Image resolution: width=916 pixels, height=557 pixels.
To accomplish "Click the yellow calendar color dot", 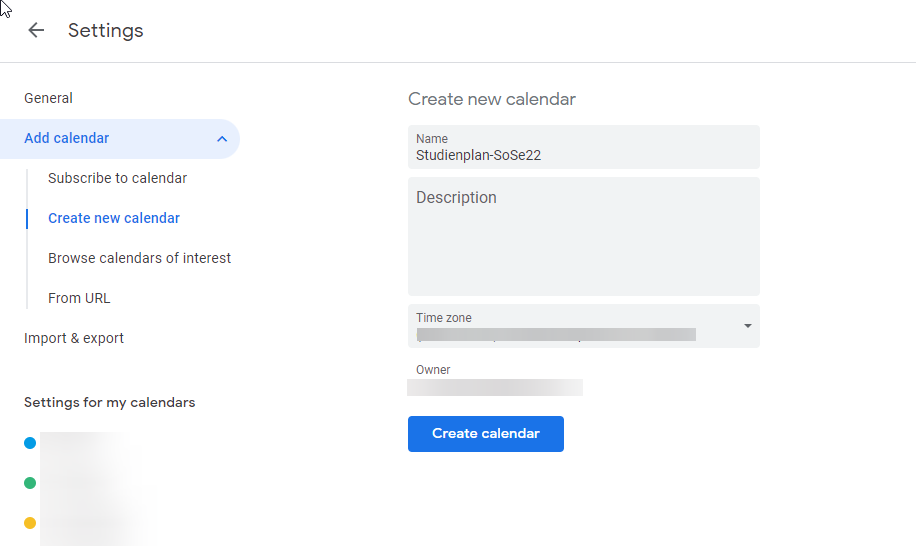I will coord(30,522).
